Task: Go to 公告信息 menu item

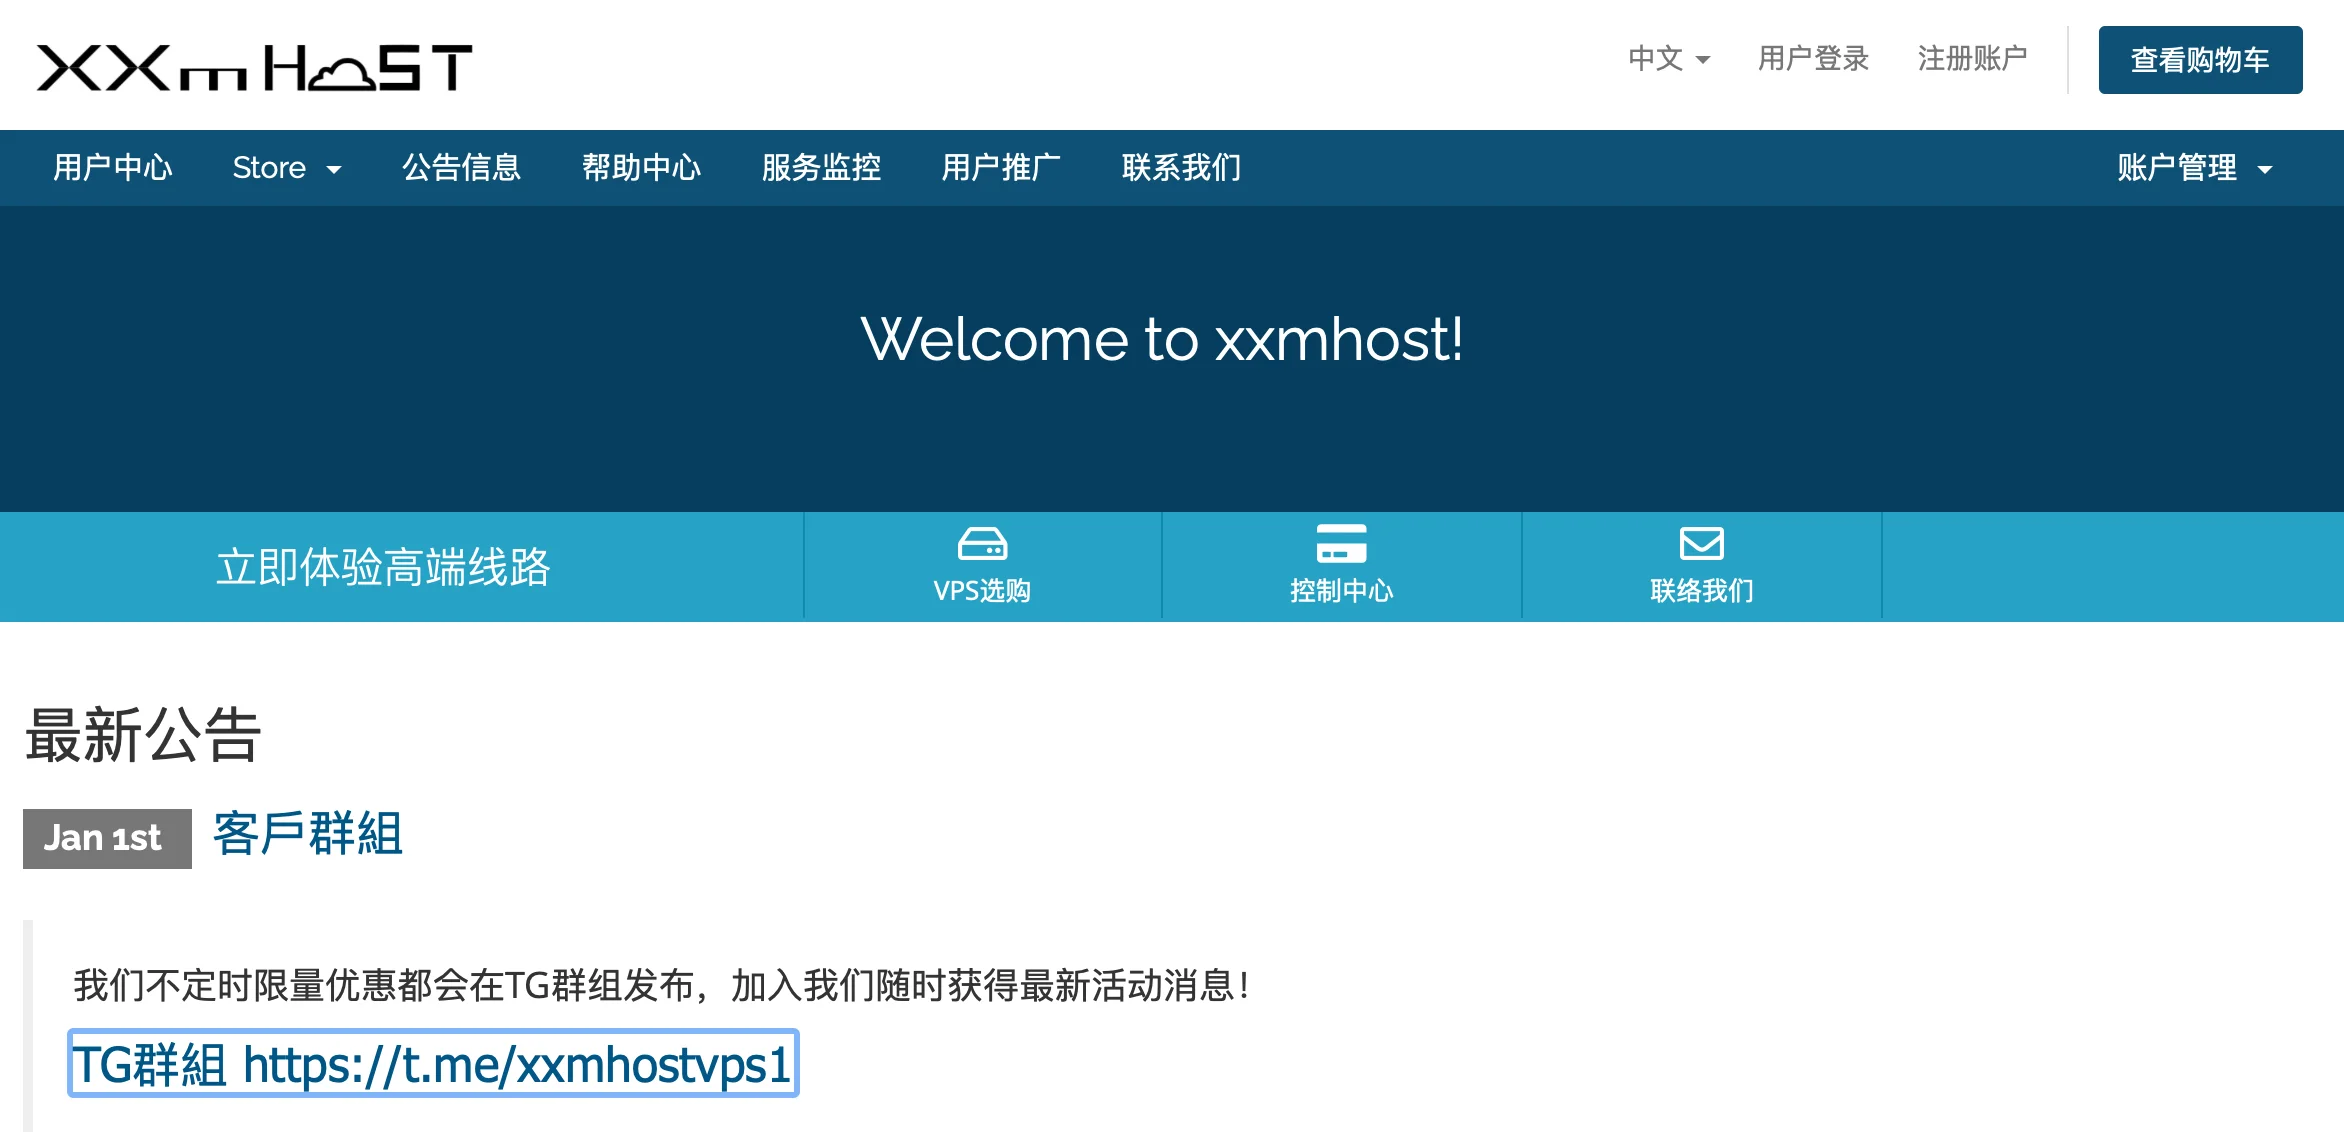Action: 461,168
